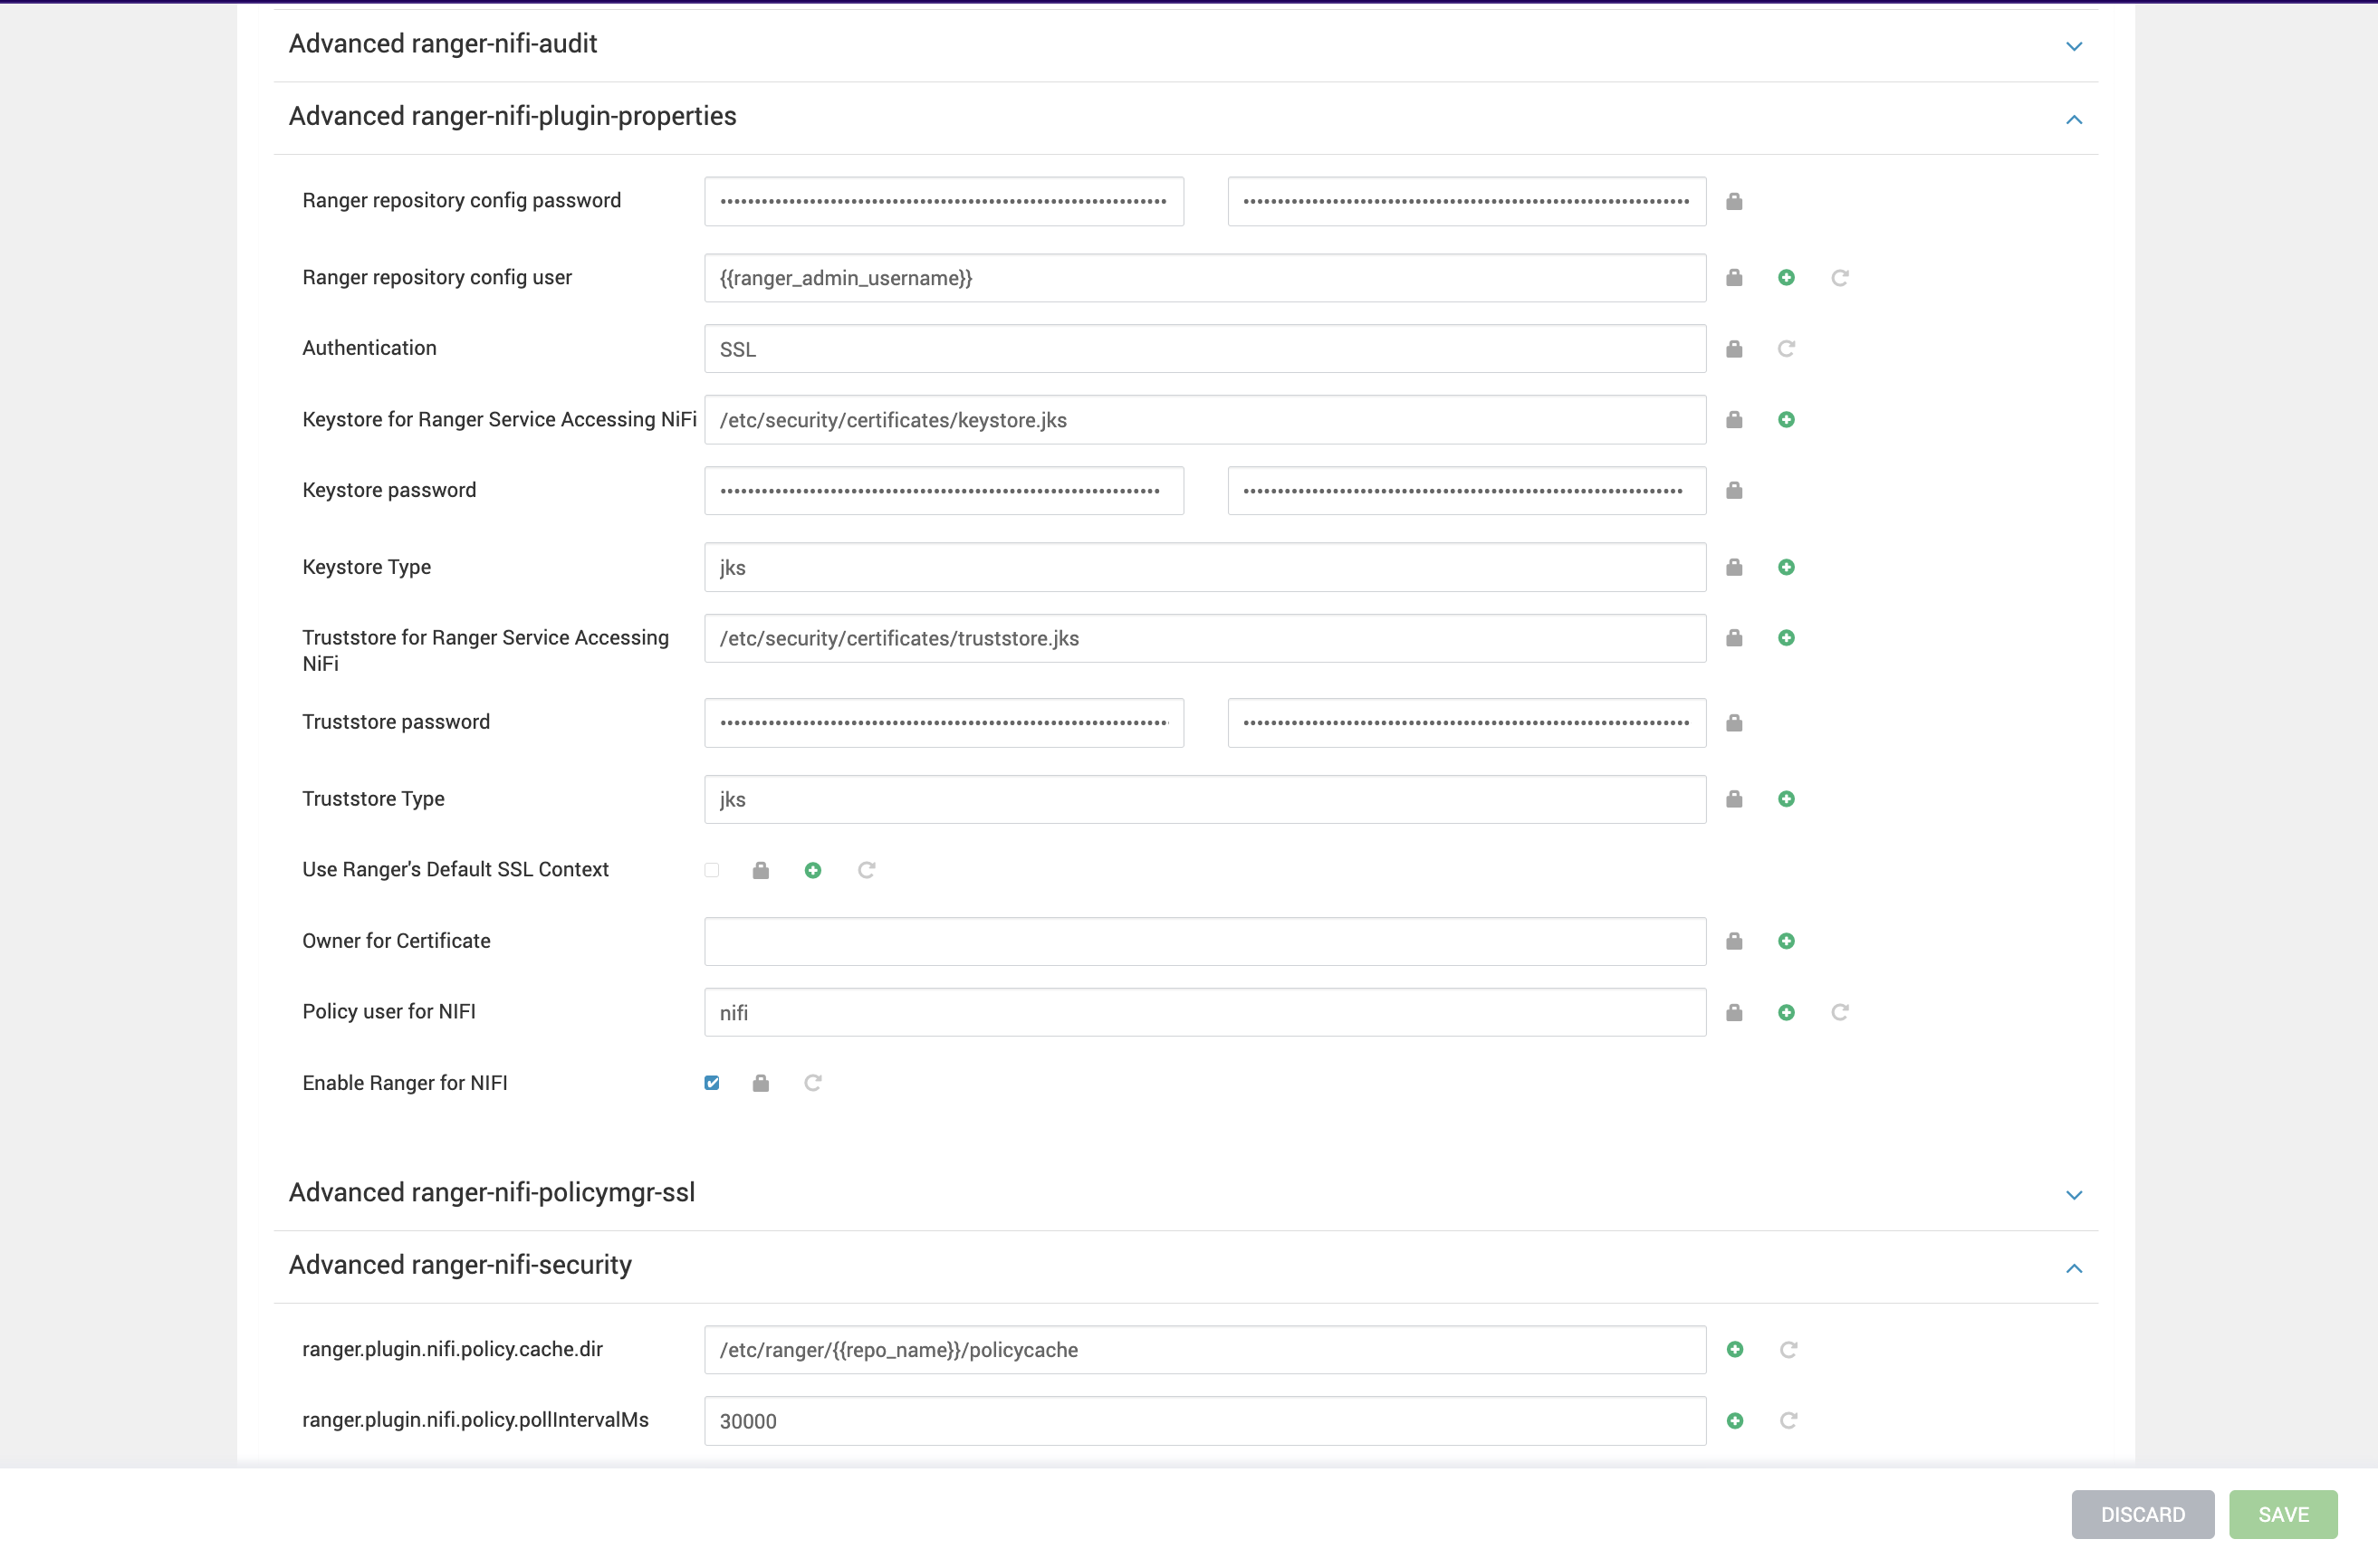This screenshot has height=1568, width=2378.
Task: Focus first Ranger repository config password field
Action: (x=943, y=202)
